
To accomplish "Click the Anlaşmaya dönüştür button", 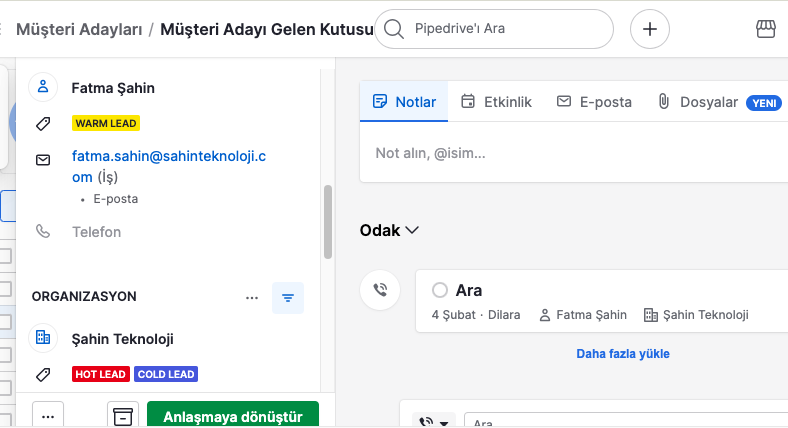I will point(232,416).
